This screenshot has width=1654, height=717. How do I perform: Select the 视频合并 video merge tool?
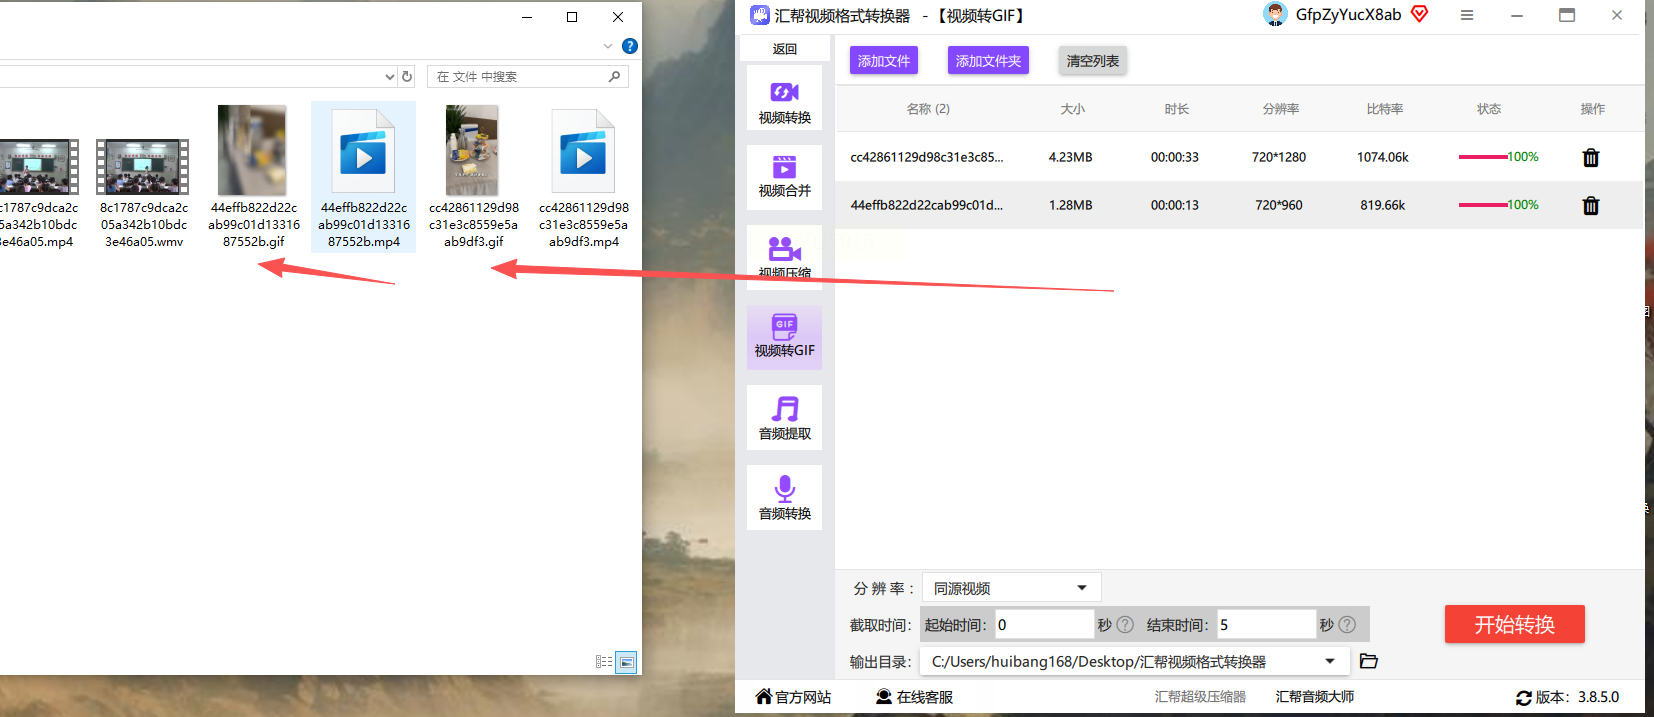tap(784, 177)
